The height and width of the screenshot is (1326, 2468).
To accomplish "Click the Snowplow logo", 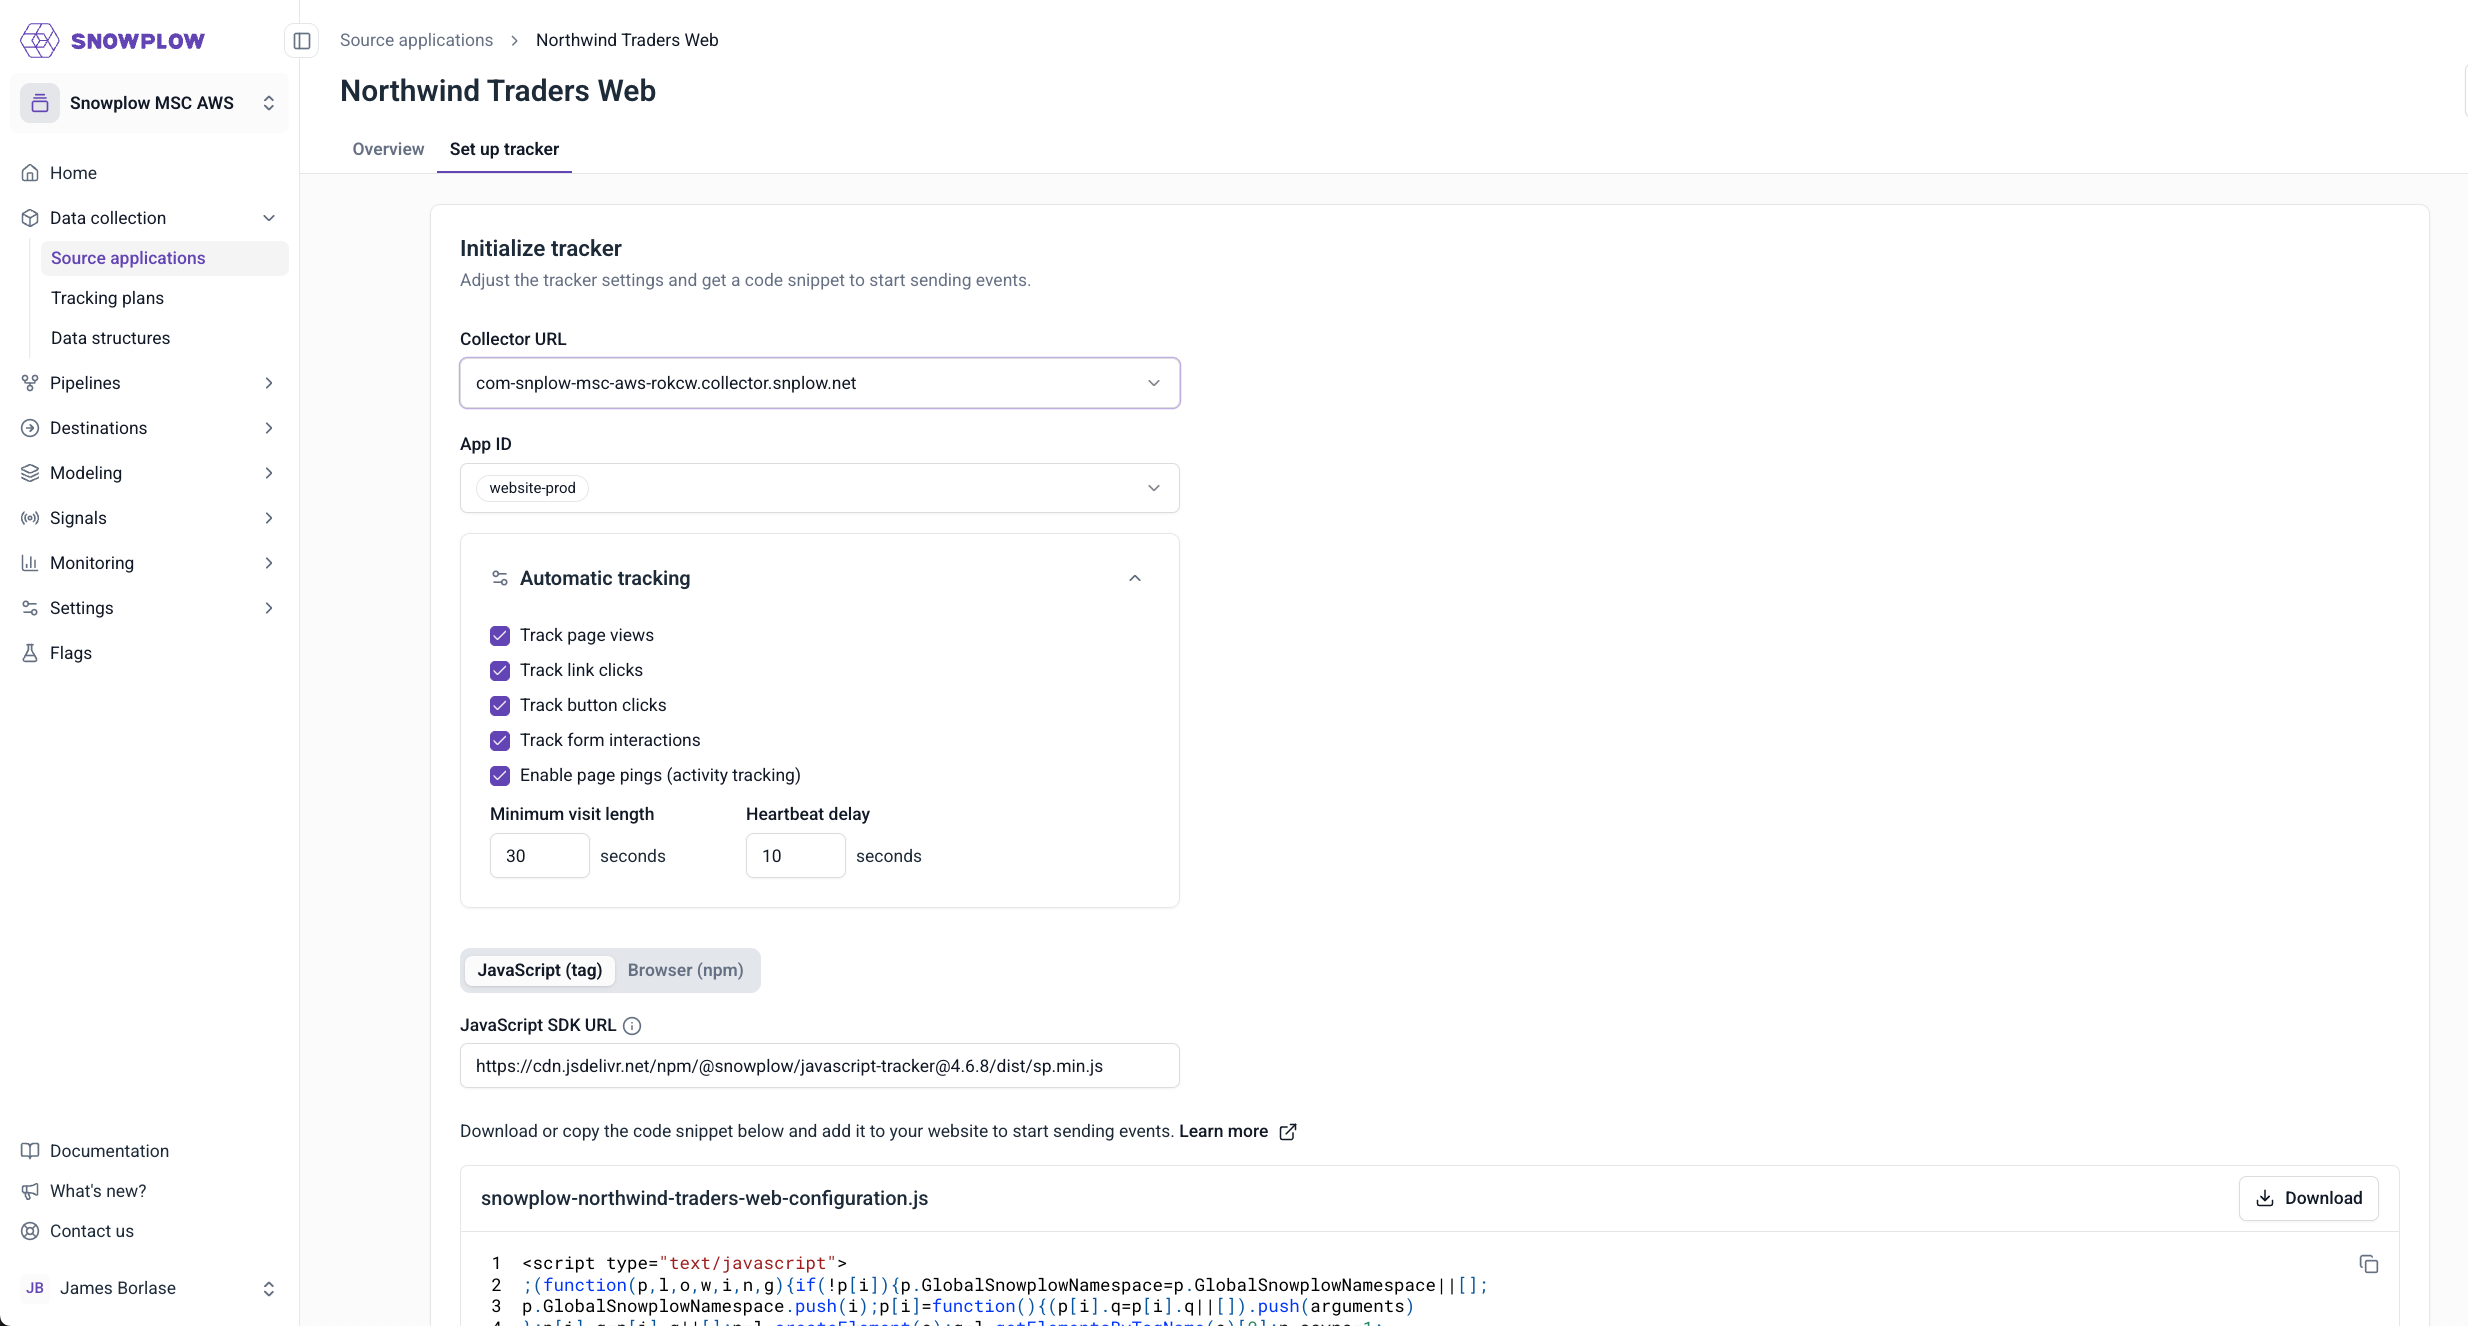I will pos(112,41).
